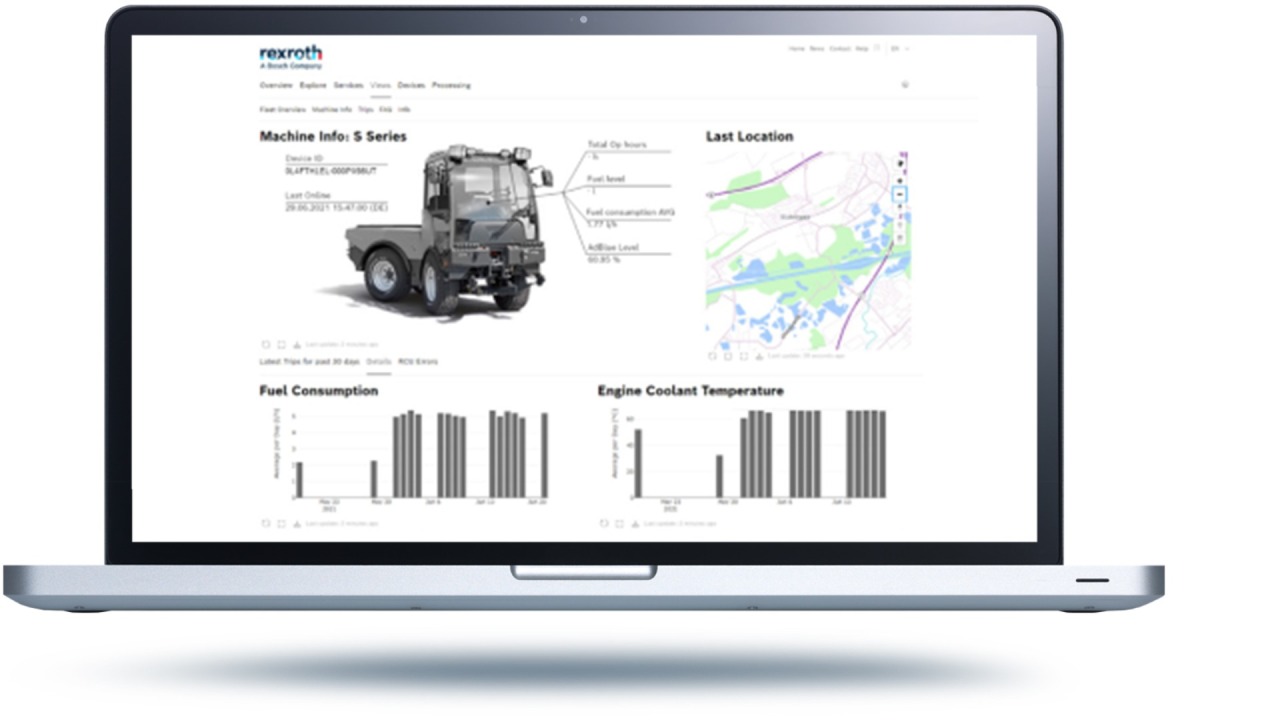Open the RCU Errors tab
The height and width of the screenshot is (720, 1280).
[418, 361]
